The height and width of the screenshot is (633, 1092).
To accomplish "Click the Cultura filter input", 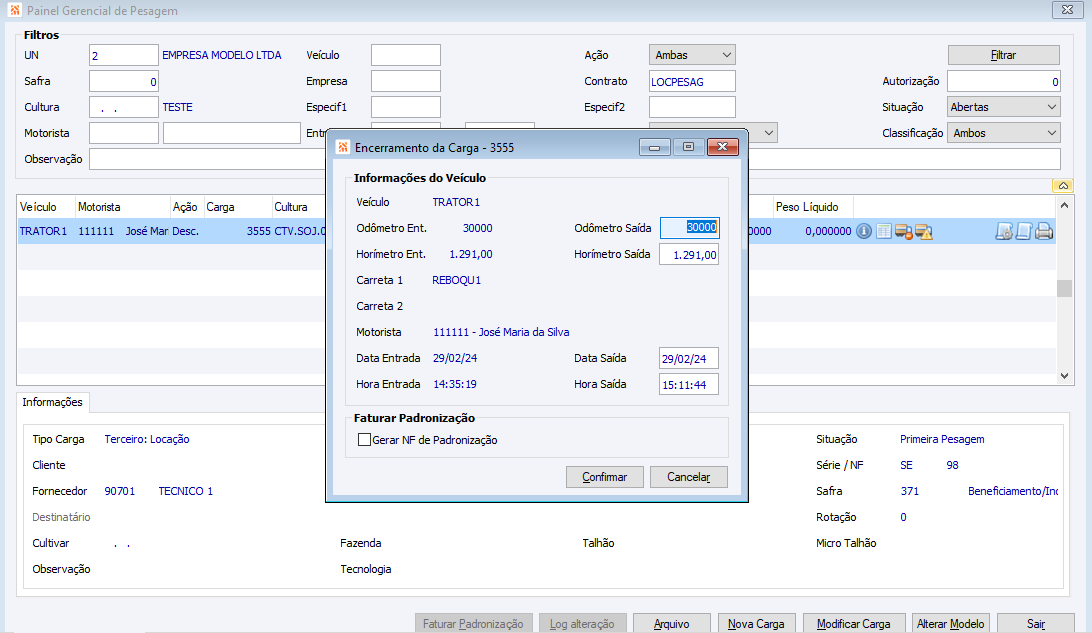I will point(124,107).
